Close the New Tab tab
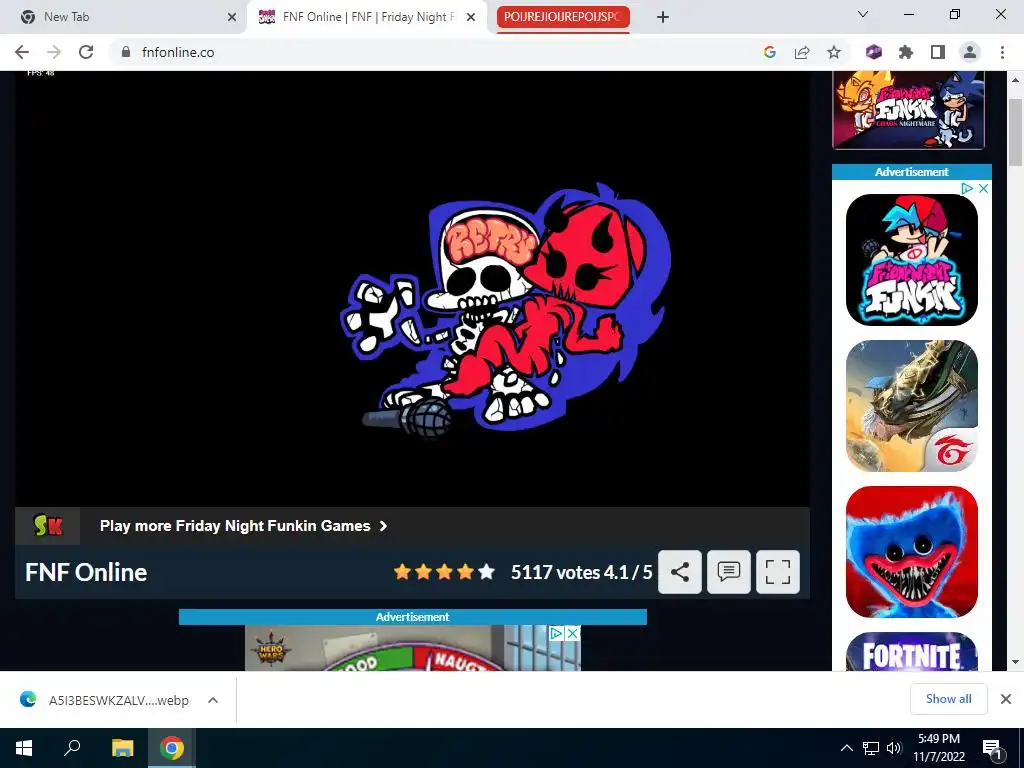This screenshot has height=768, width=1024. pos(232,17)
